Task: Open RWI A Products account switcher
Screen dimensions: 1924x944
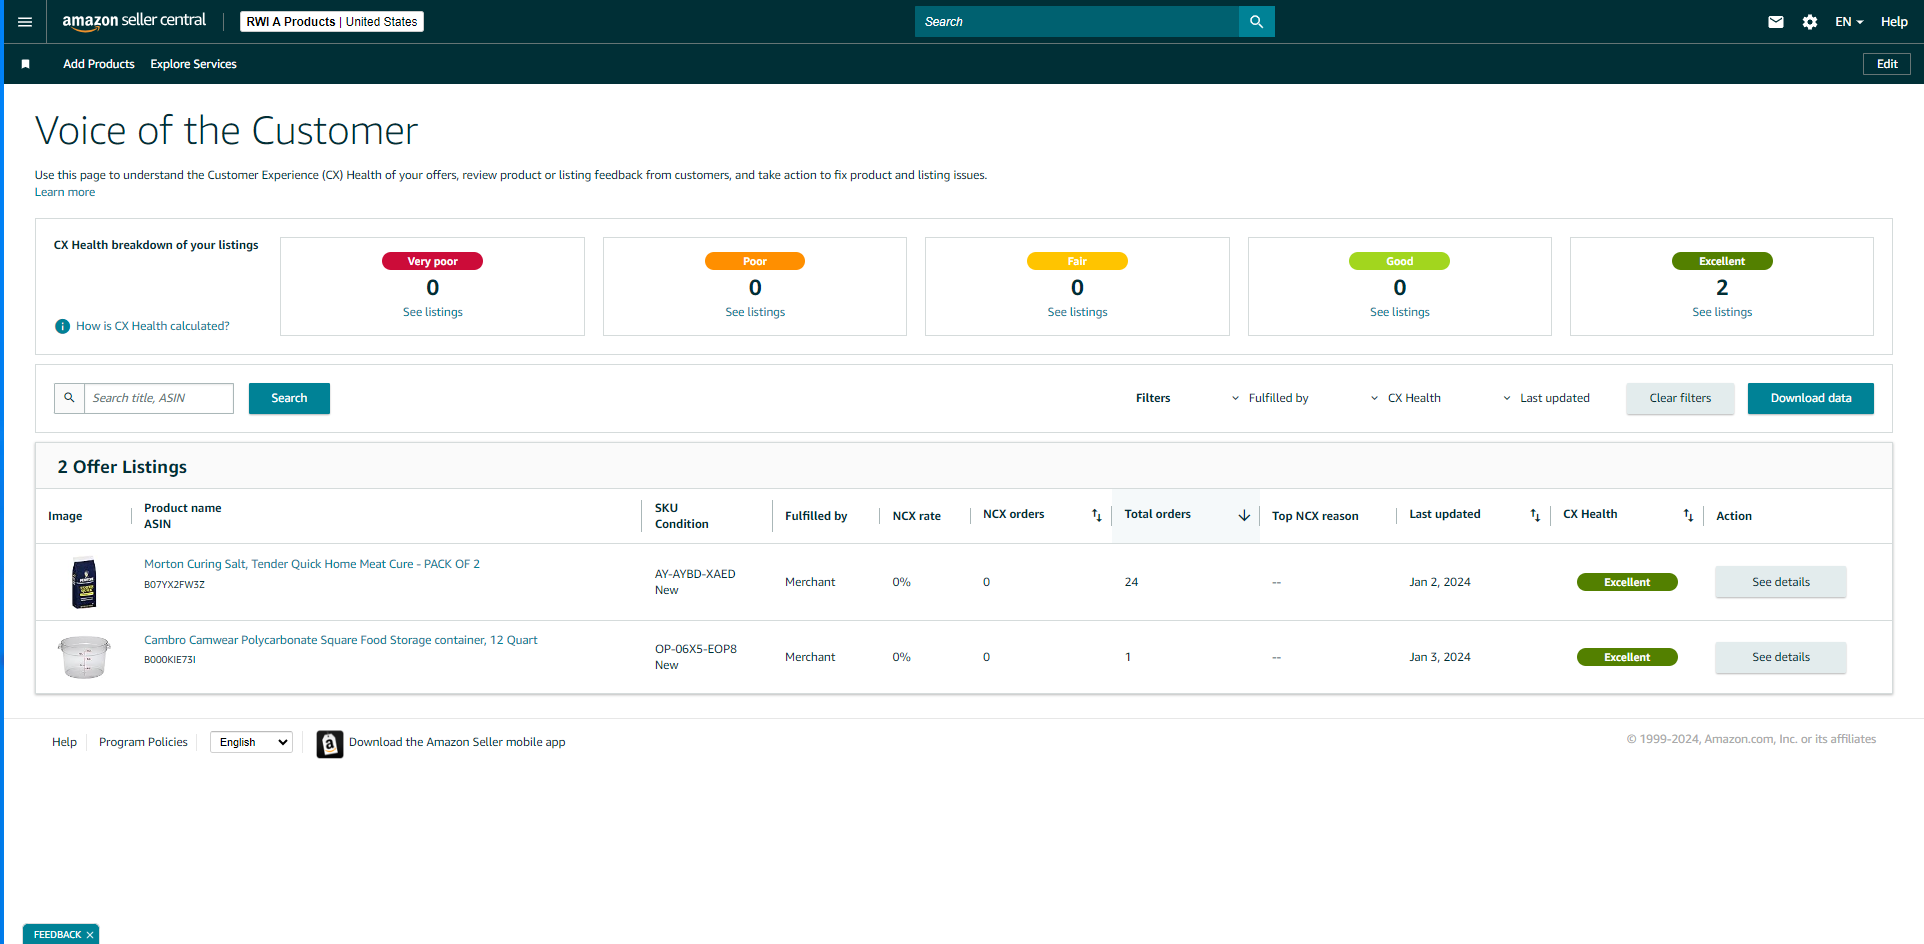Action: [332, 22]
